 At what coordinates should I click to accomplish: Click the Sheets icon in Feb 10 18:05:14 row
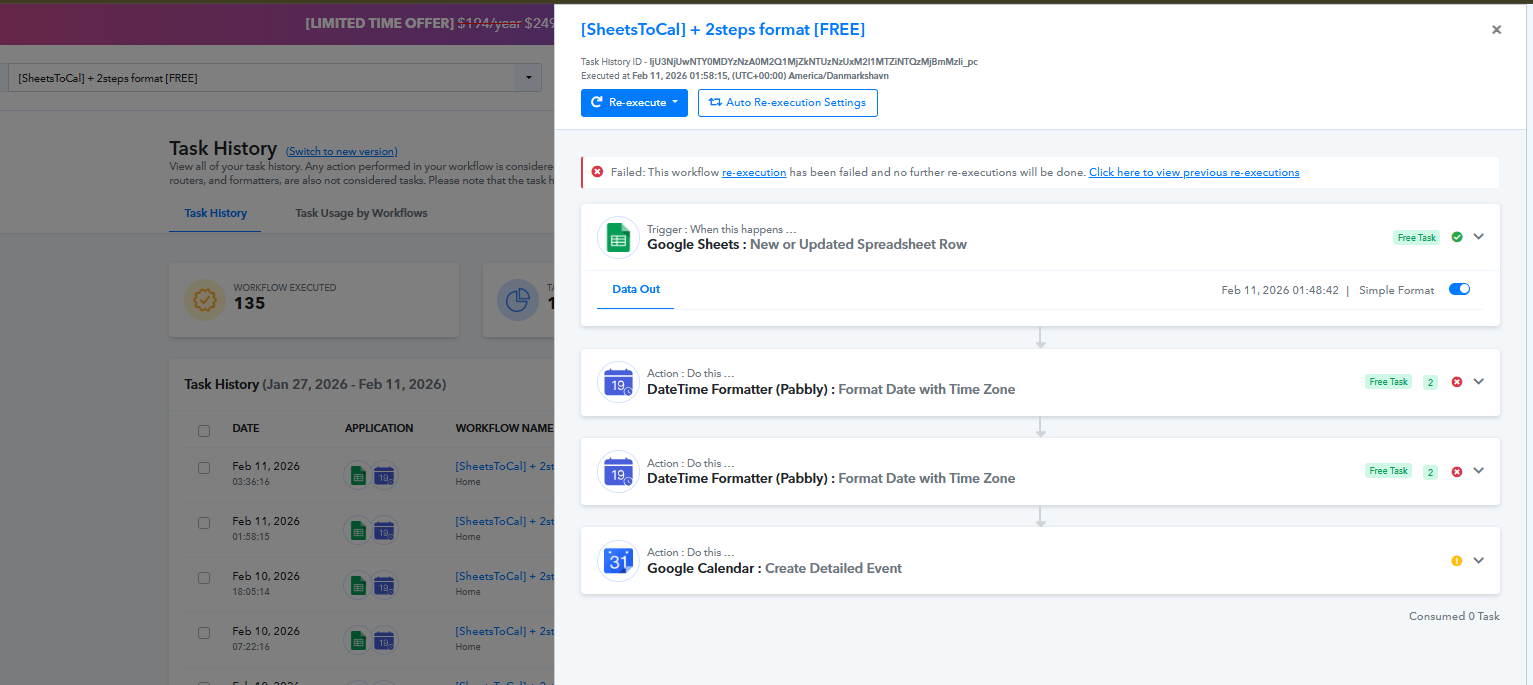pyautogui.click(x=358, y=585)
